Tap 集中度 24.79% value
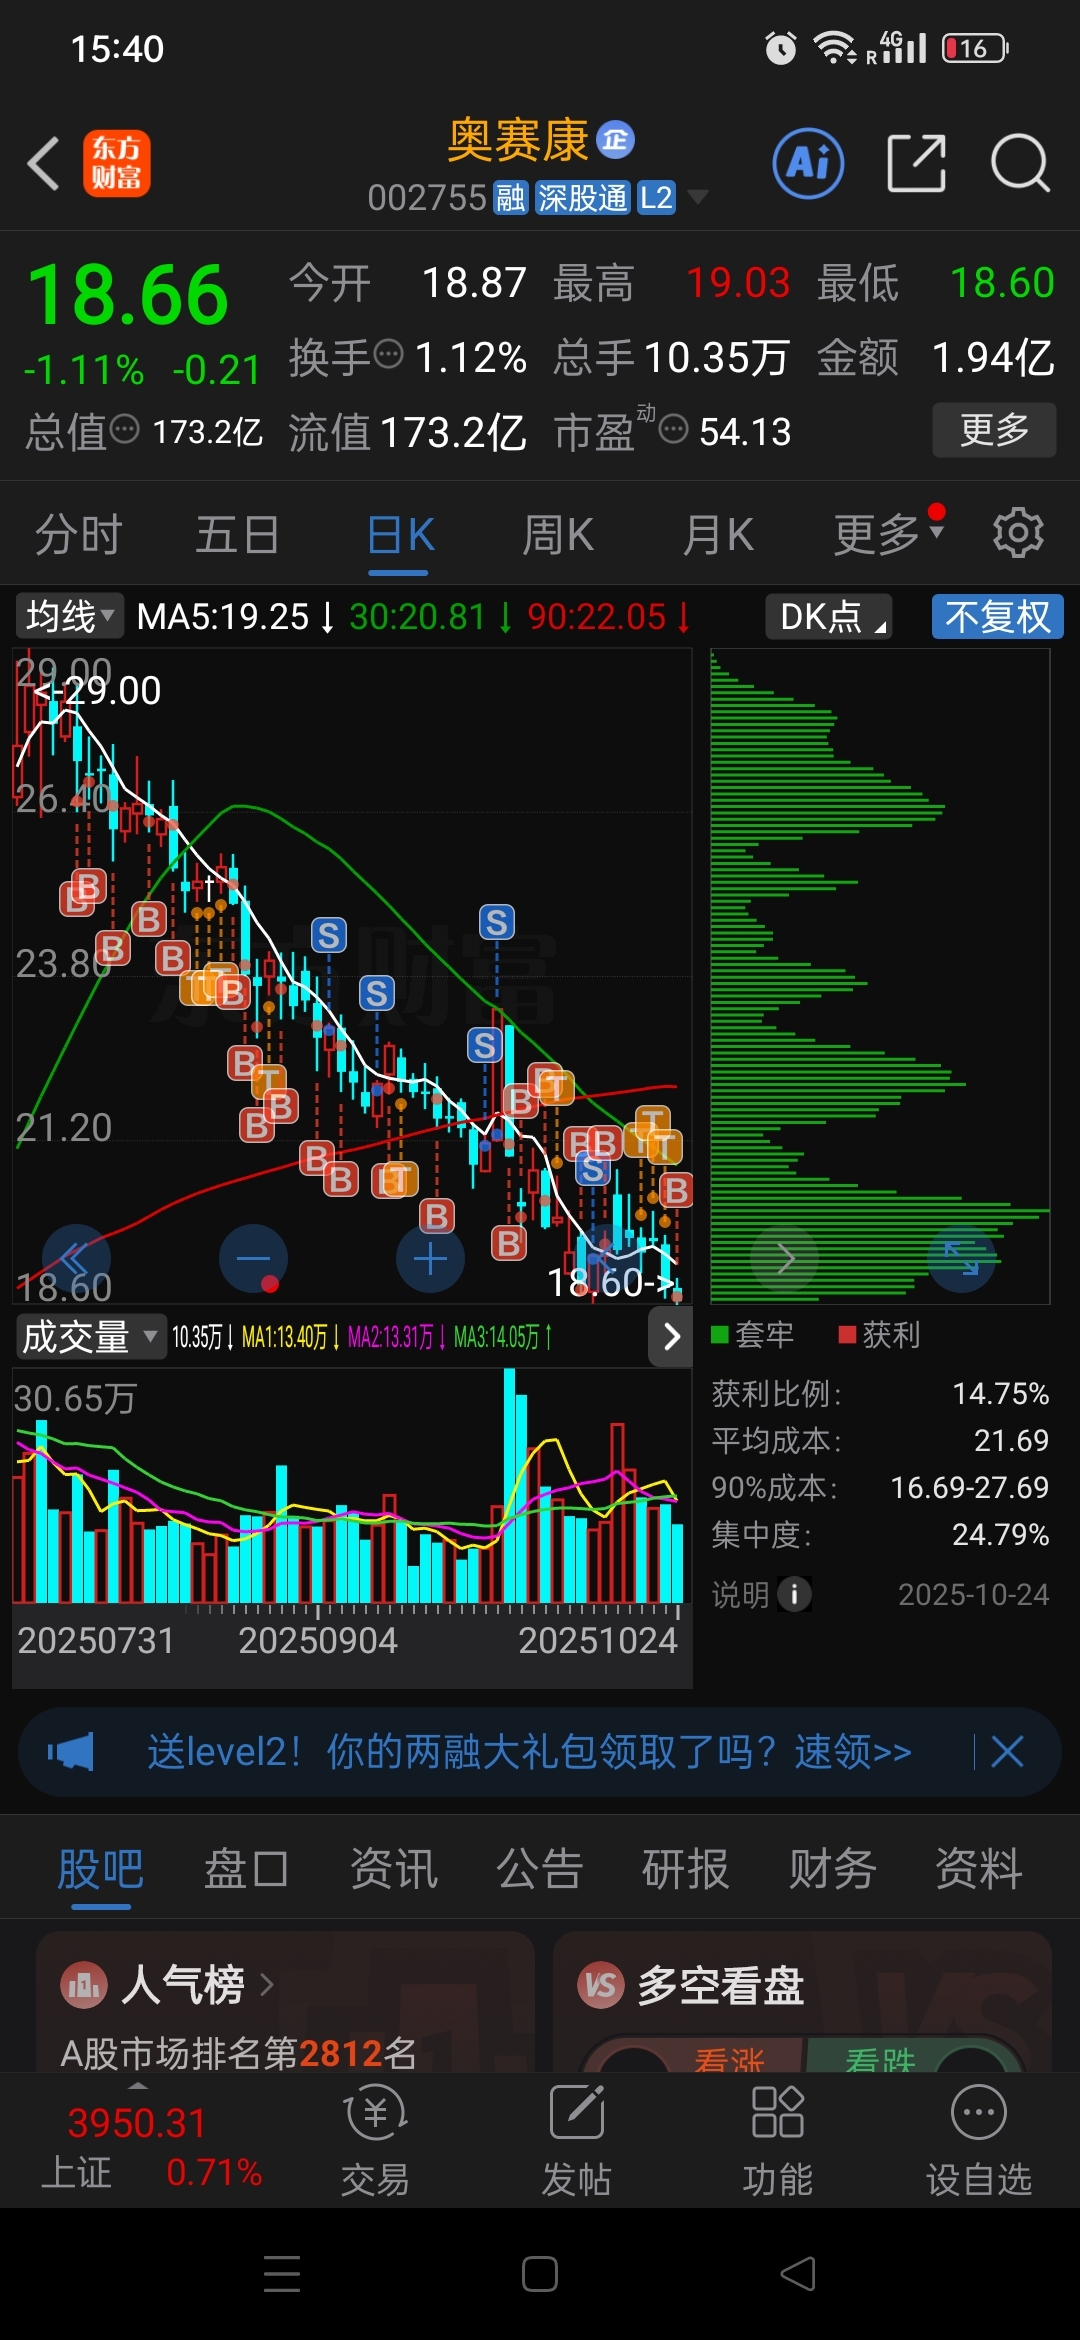 pyautogui.click(x=1000, y=1535)
